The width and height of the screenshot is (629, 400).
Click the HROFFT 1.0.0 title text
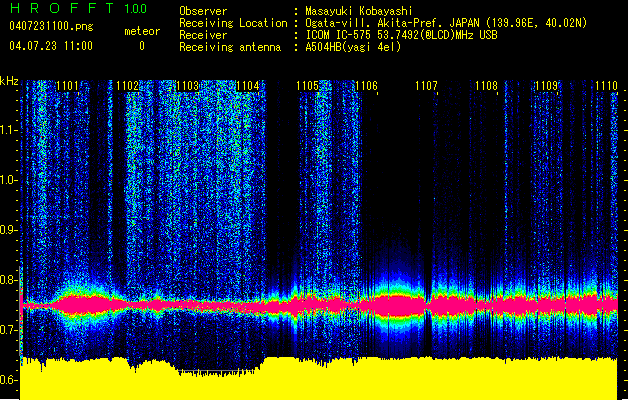tap(79, 8)
